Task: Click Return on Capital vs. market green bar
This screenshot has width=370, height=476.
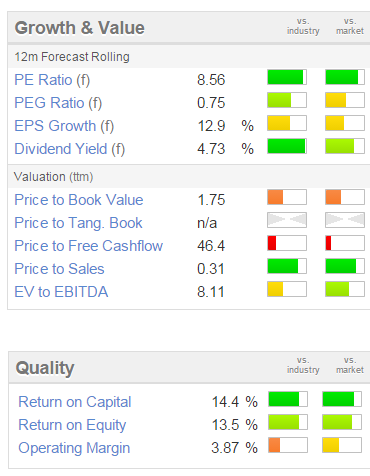Action: tap(342, 399)
